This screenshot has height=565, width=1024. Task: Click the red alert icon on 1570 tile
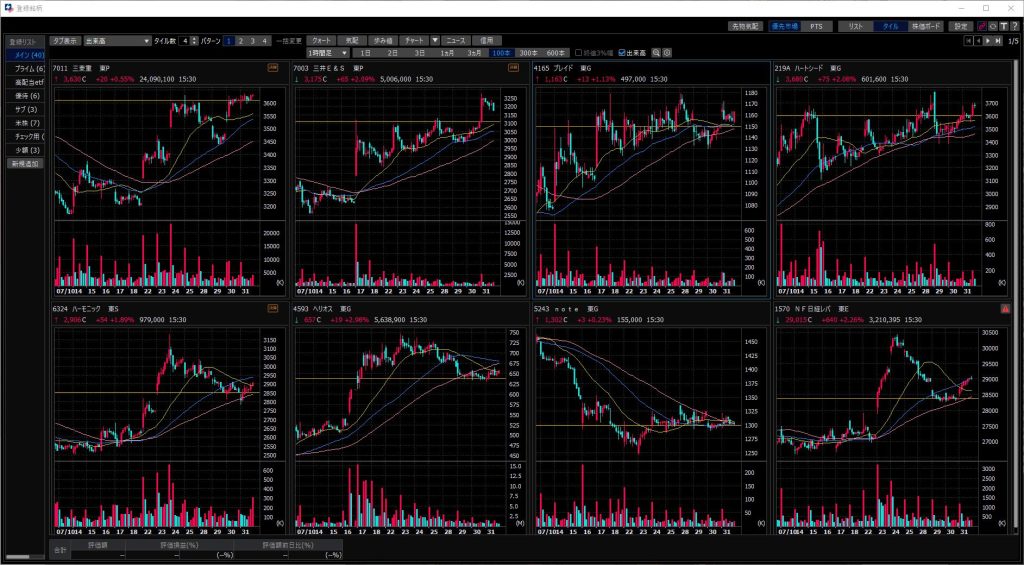click(x=1006, y=309)
